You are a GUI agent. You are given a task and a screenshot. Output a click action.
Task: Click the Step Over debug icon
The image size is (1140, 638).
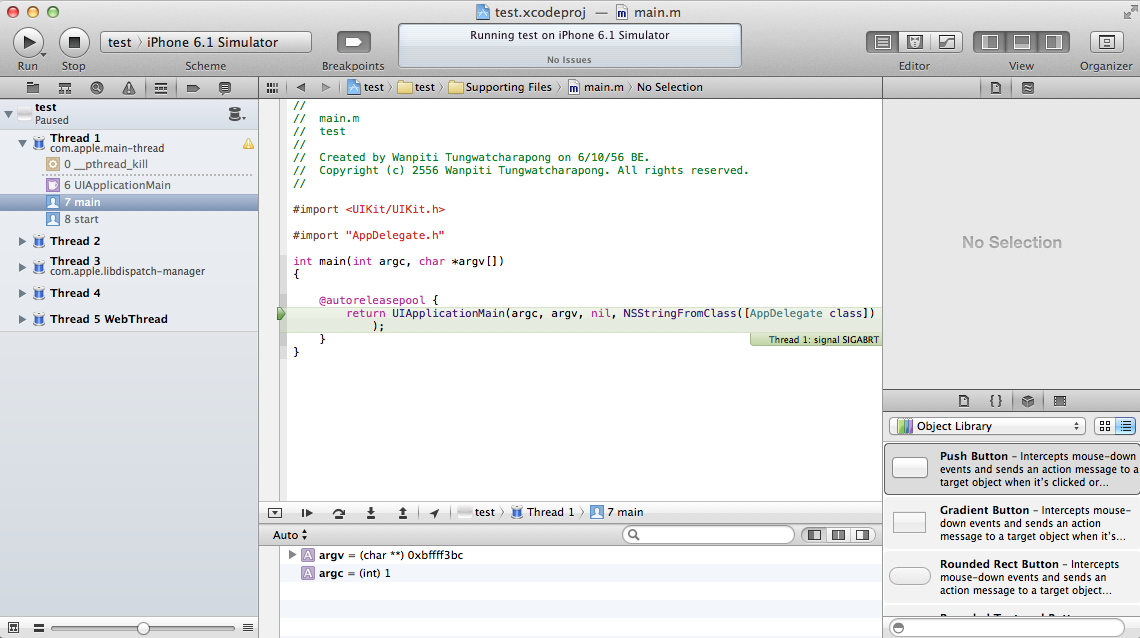coord(339,512)
